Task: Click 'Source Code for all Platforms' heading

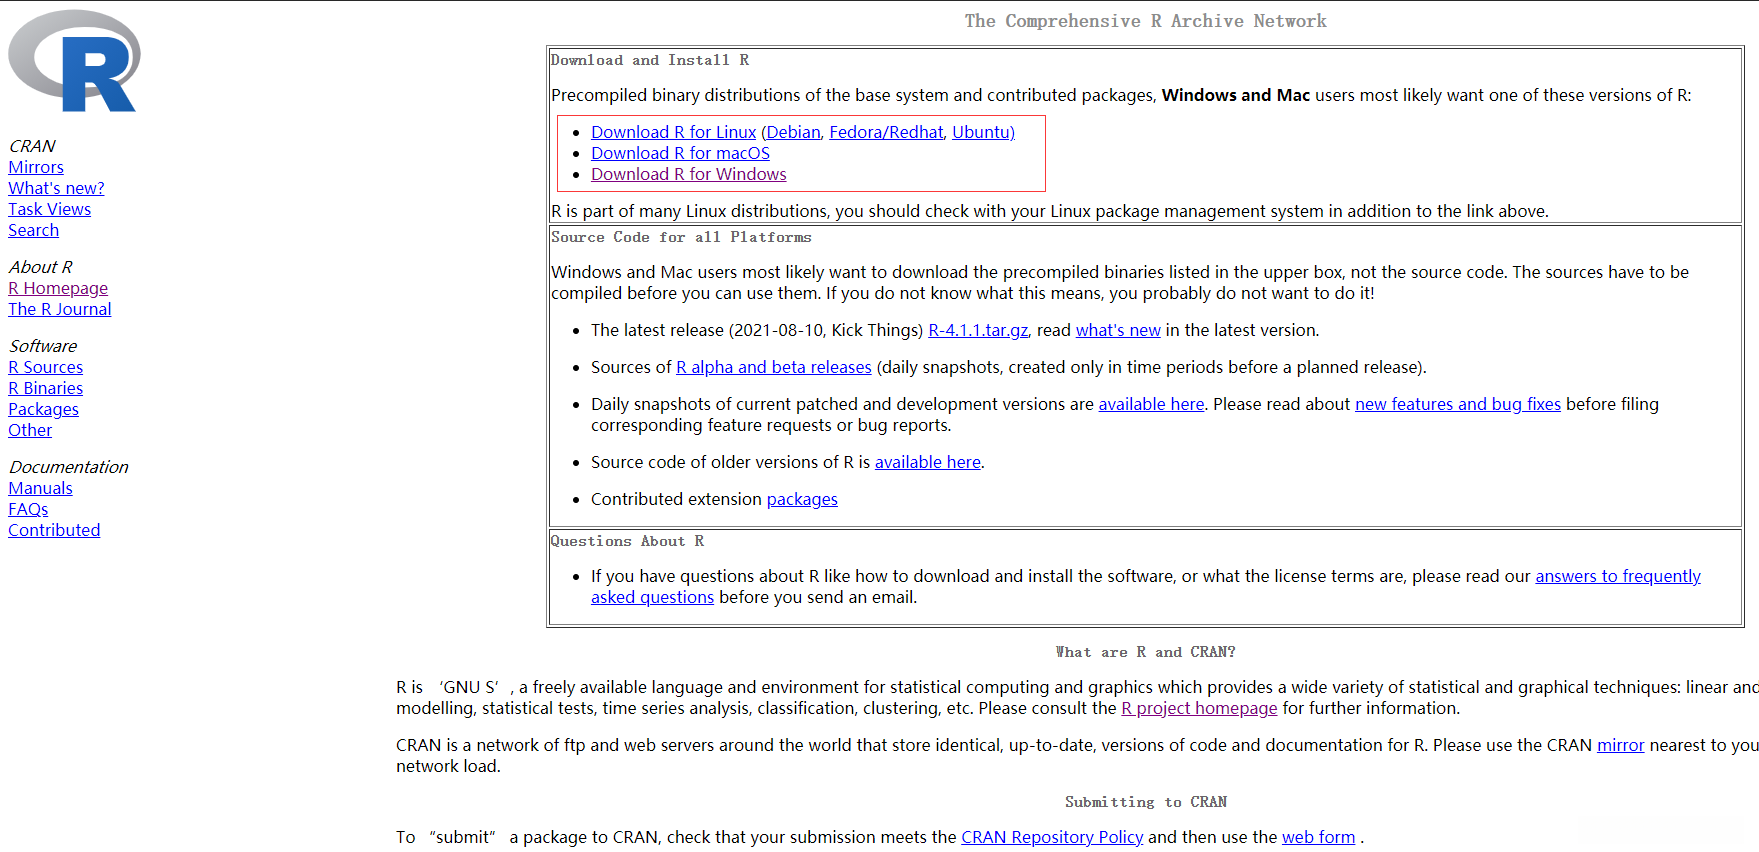Action: [x=681, y=237]
